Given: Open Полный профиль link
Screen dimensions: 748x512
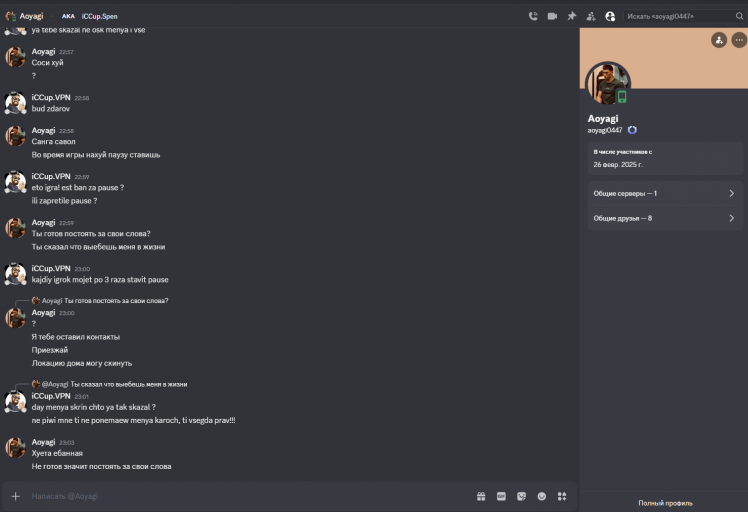Looking at the screenshot, I should coord(665,503).
